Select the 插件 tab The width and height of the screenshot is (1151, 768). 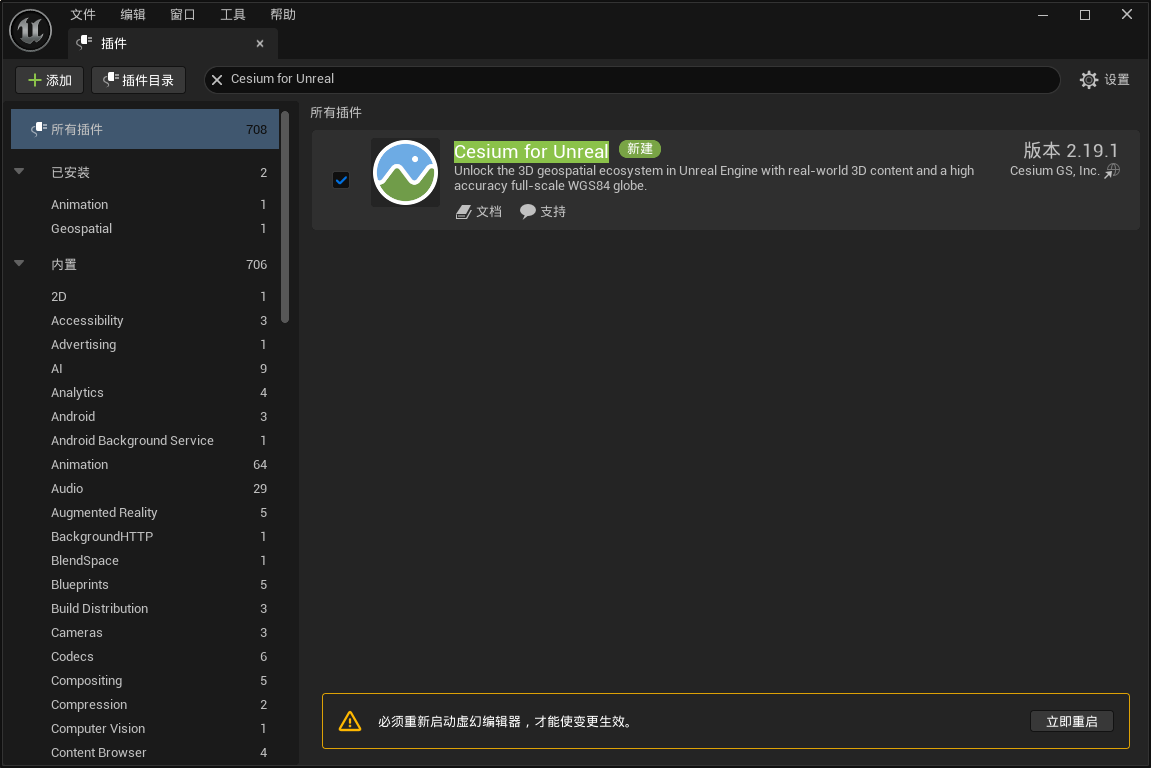coord(173,43)
